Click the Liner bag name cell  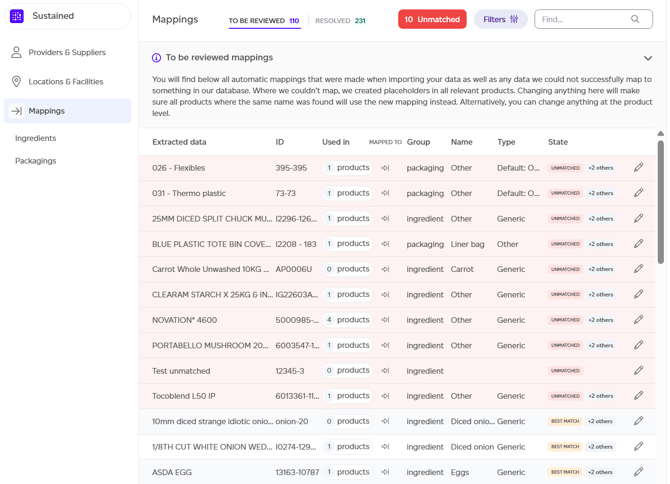coord(467,244)
